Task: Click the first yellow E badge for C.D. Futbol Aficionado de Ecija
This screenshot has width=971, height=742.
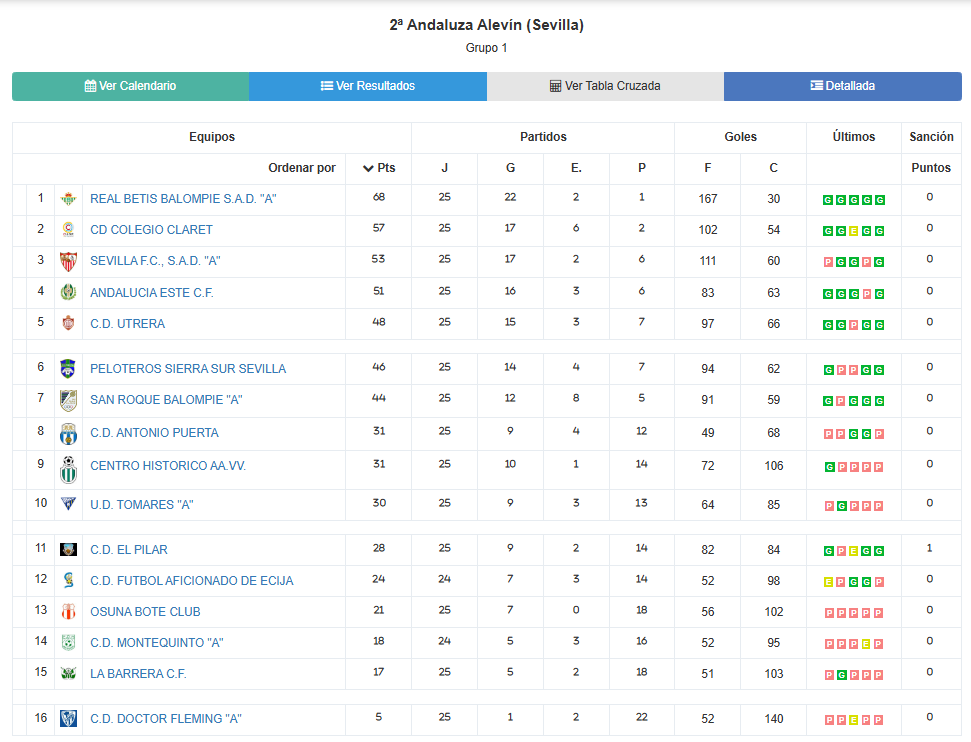Action: pyautogui.click(x=828, y=582)
